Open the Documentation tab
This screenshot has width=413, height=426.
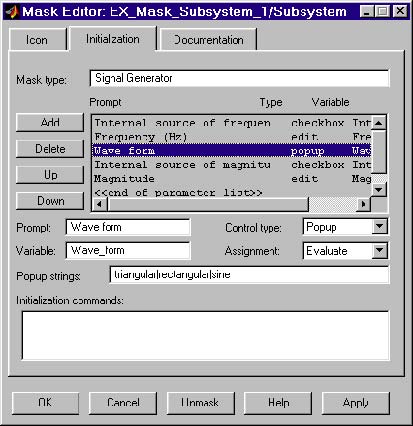pyautogui.click(x=208, y=40)
